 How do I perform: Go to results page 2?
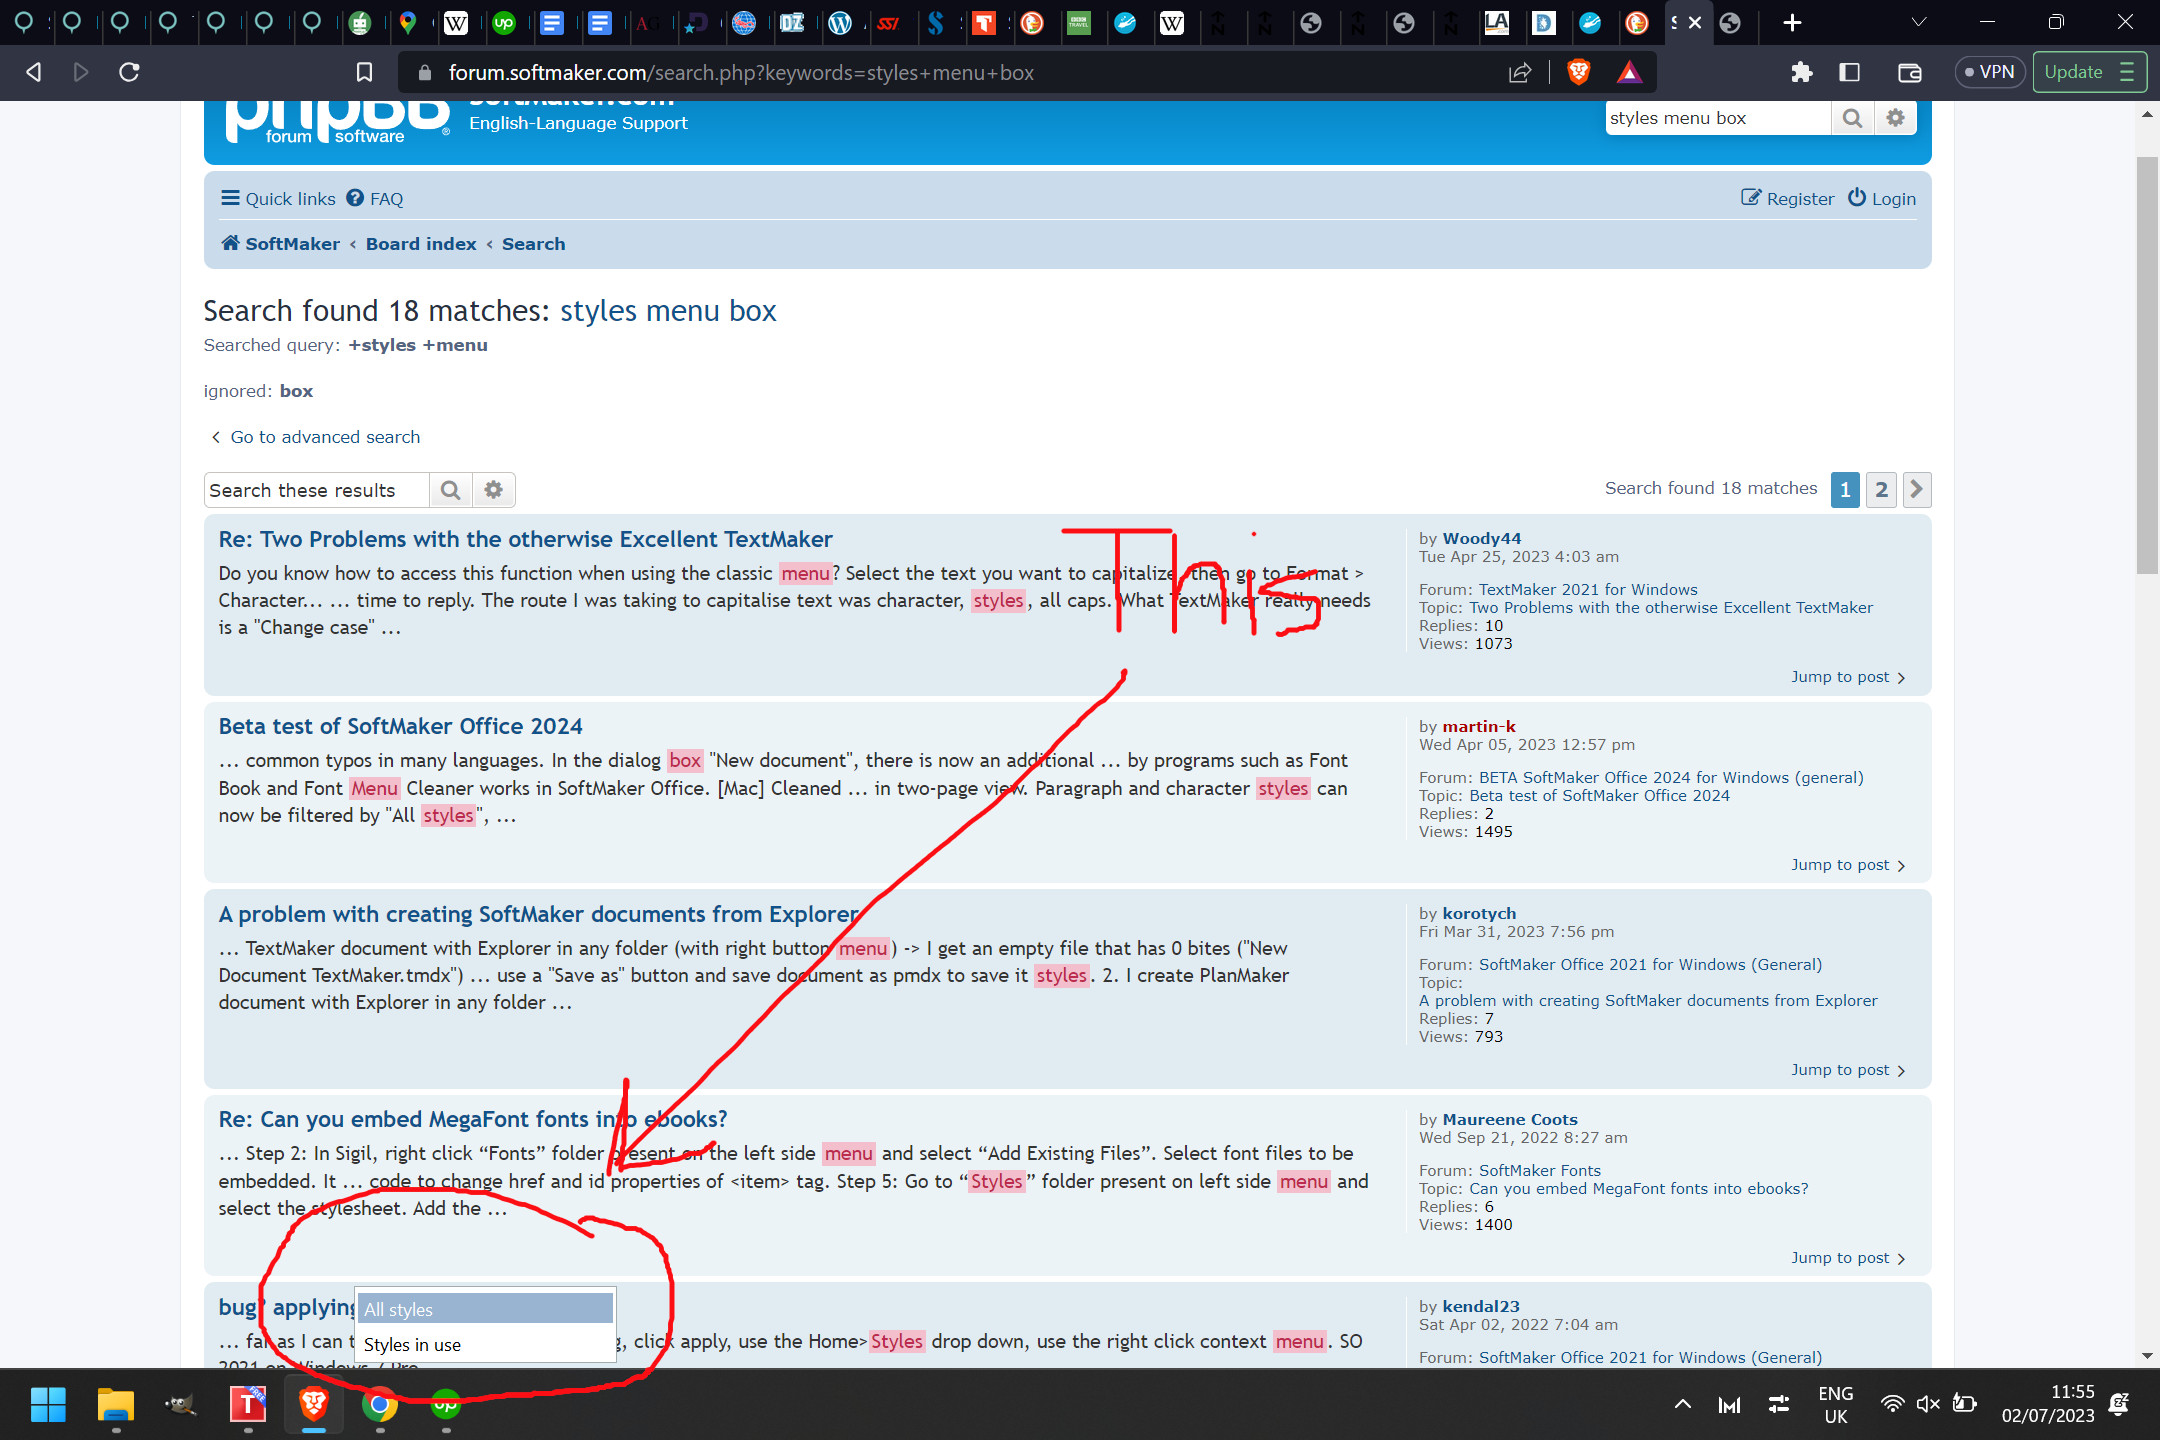point(1881,489)
